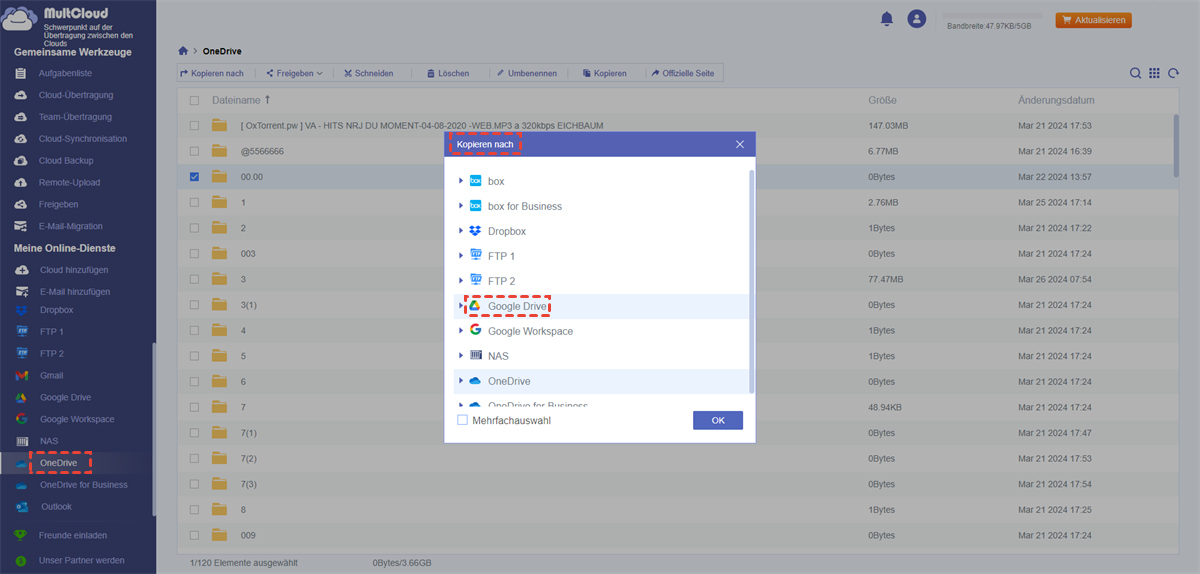
Task: Expand the FTP 1 node arrow
Action: (x=461, y=256)
